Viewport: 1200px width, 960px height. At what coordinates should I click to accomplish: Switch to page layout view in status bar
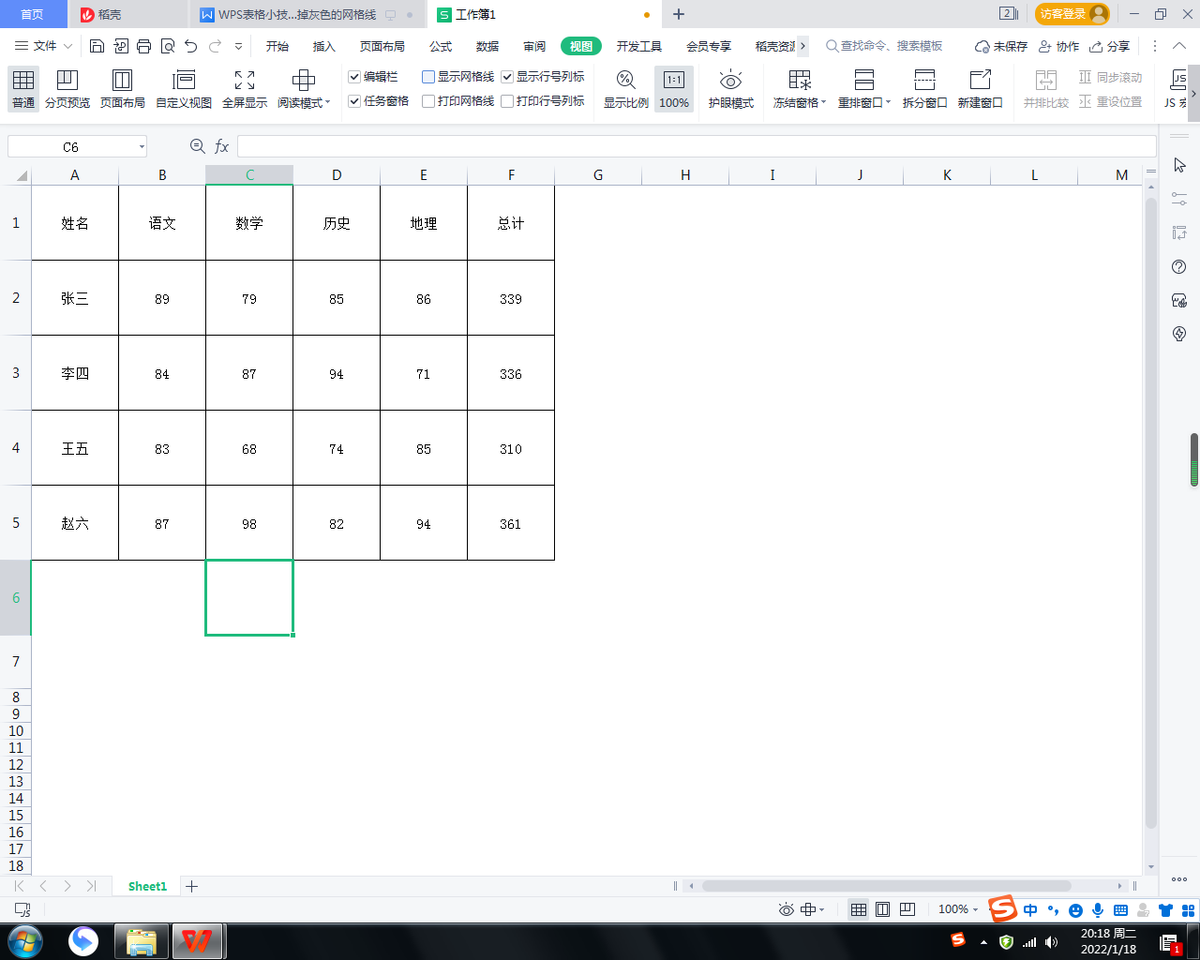click(x=883, y=910)
